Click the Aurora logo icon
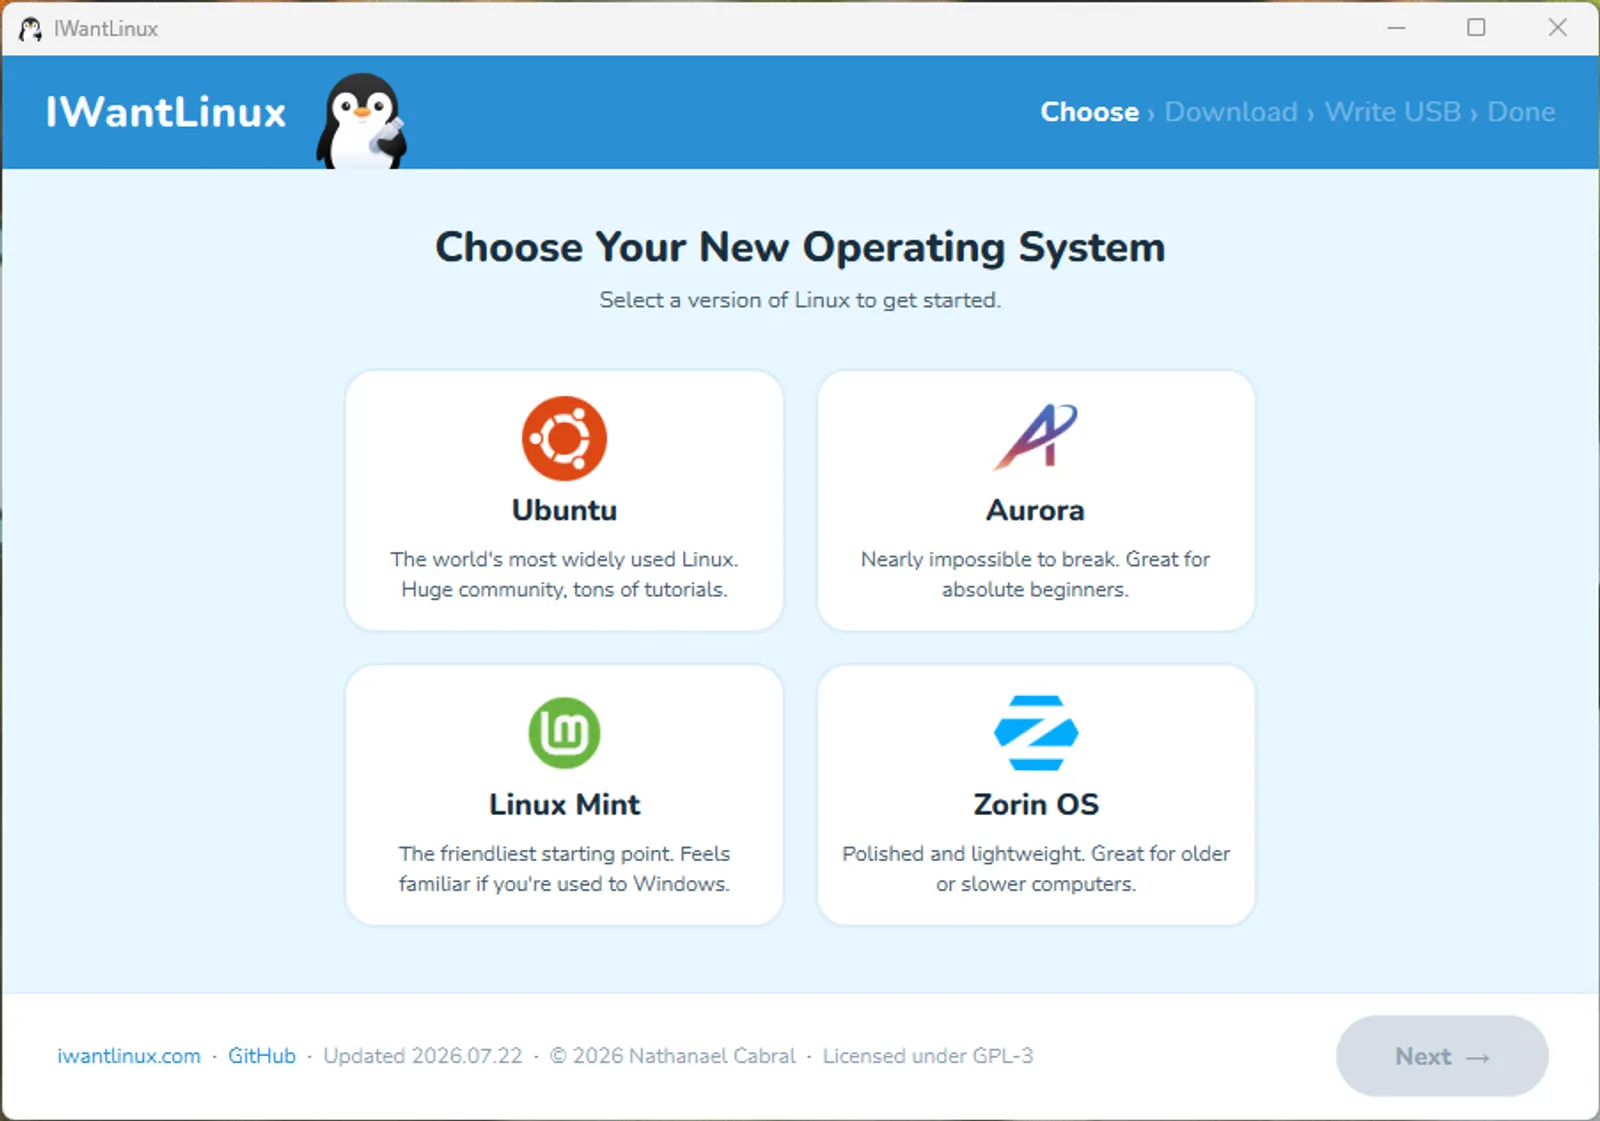This screenshot has height=1121, width=1600. [1036, 436]
